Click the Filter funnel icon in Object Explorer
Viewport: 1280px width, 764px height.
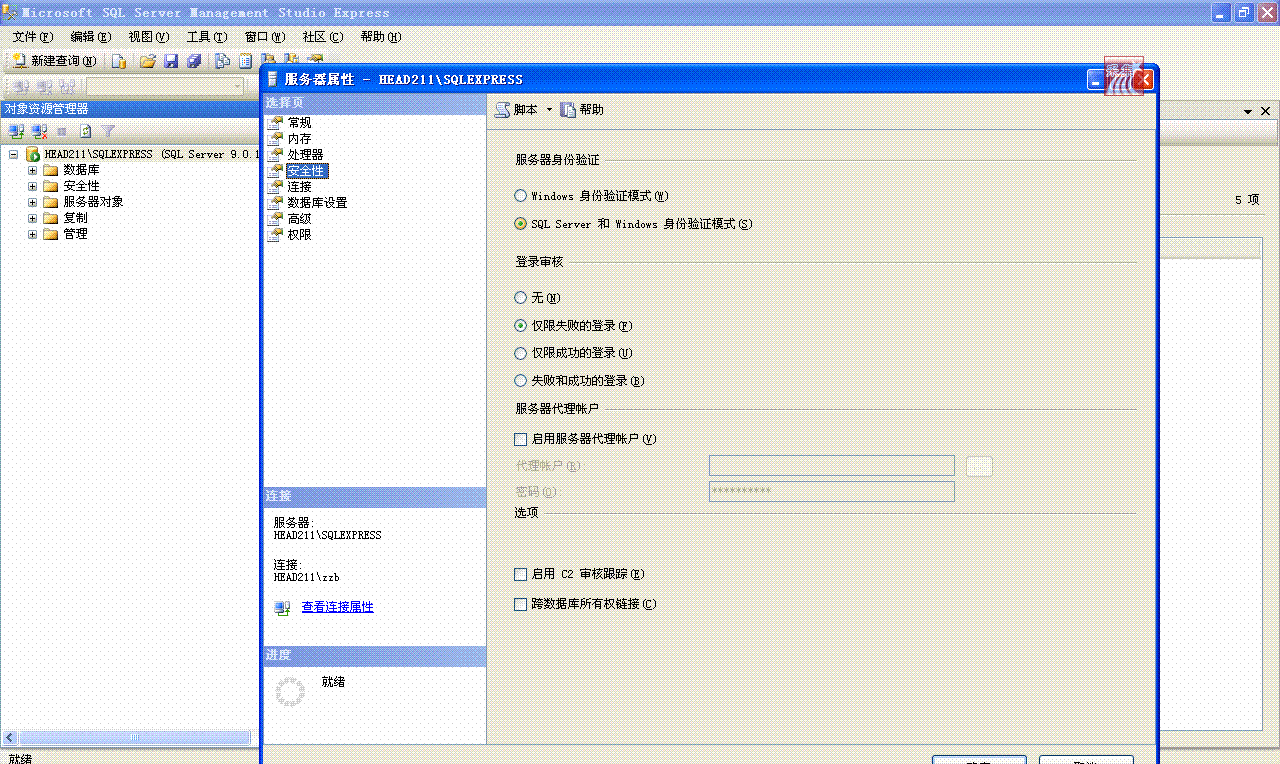[108, 131]
